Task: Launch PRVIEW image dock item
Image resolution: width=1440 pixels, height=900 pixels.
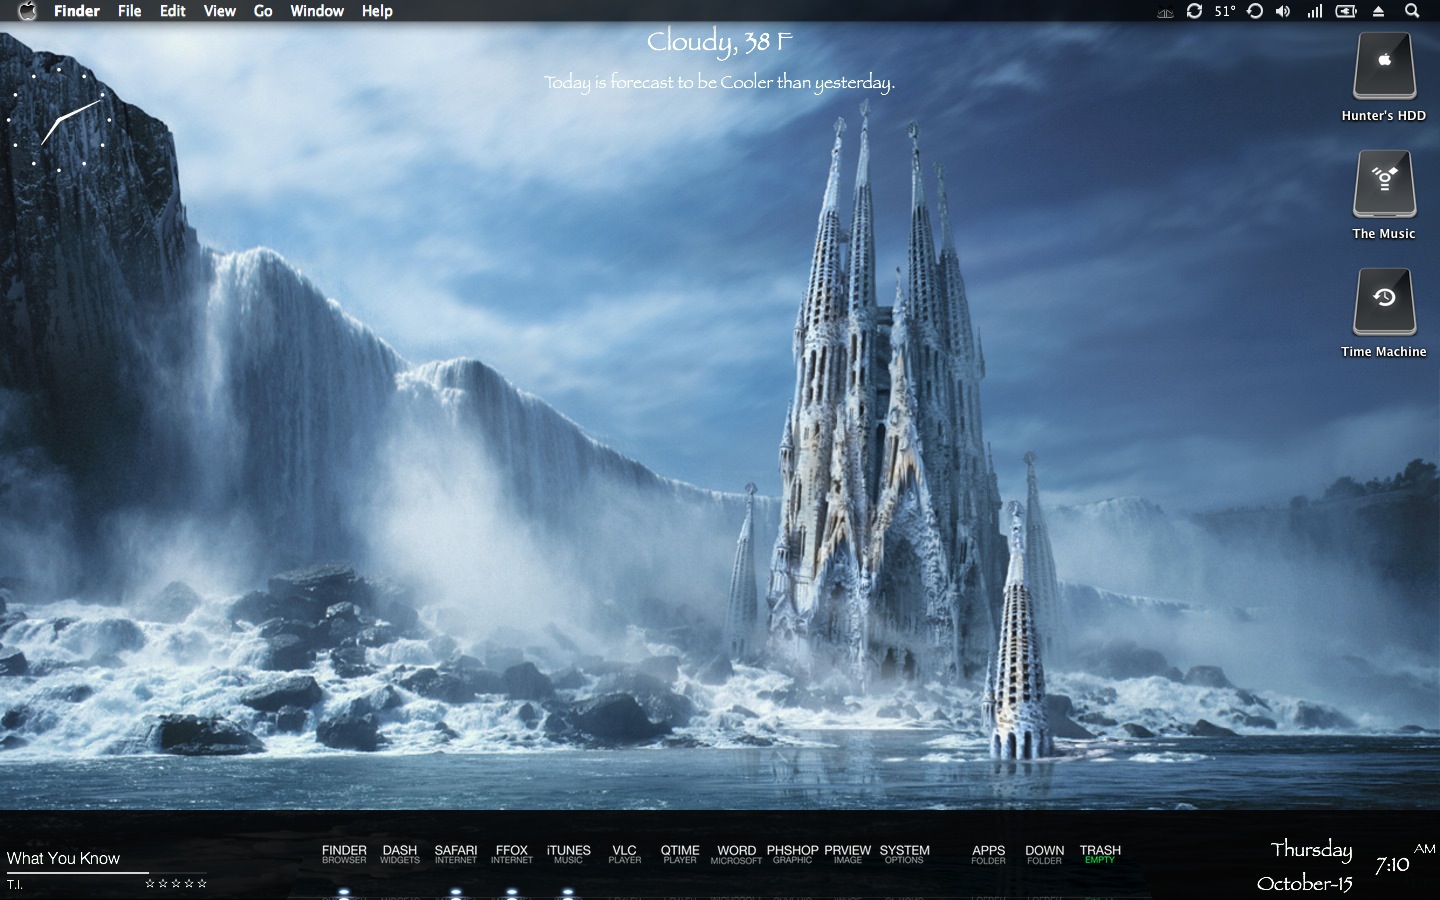Action: 848,854
